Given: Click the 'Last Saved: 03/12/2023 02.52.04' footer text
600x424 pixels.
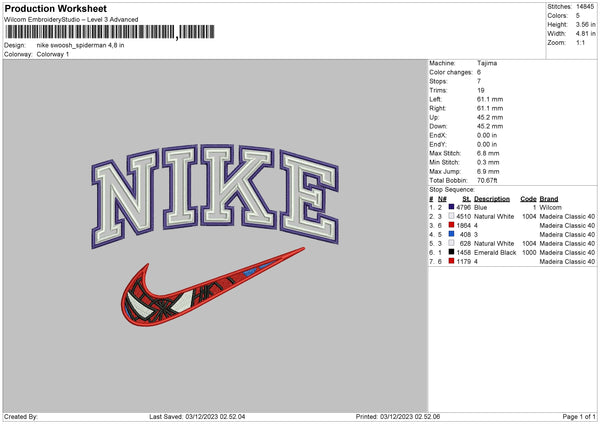Looking at the screenshot, I should pos(197,416).
